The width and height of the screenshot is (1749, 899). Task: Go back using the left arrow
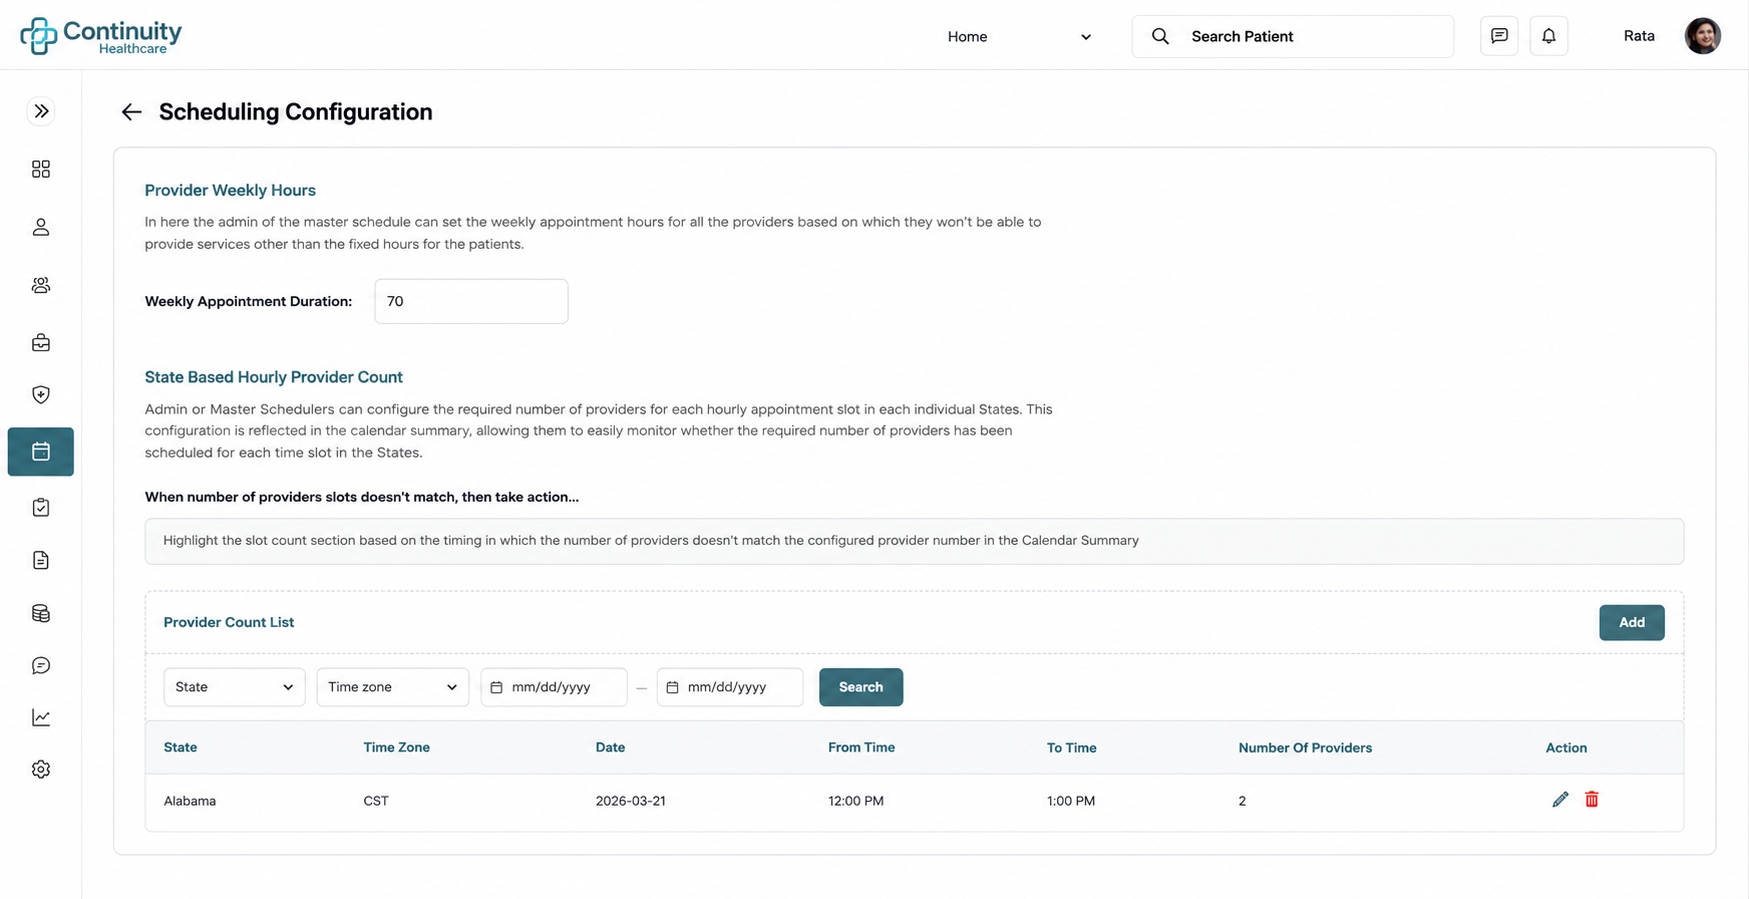tap(131, 112)
